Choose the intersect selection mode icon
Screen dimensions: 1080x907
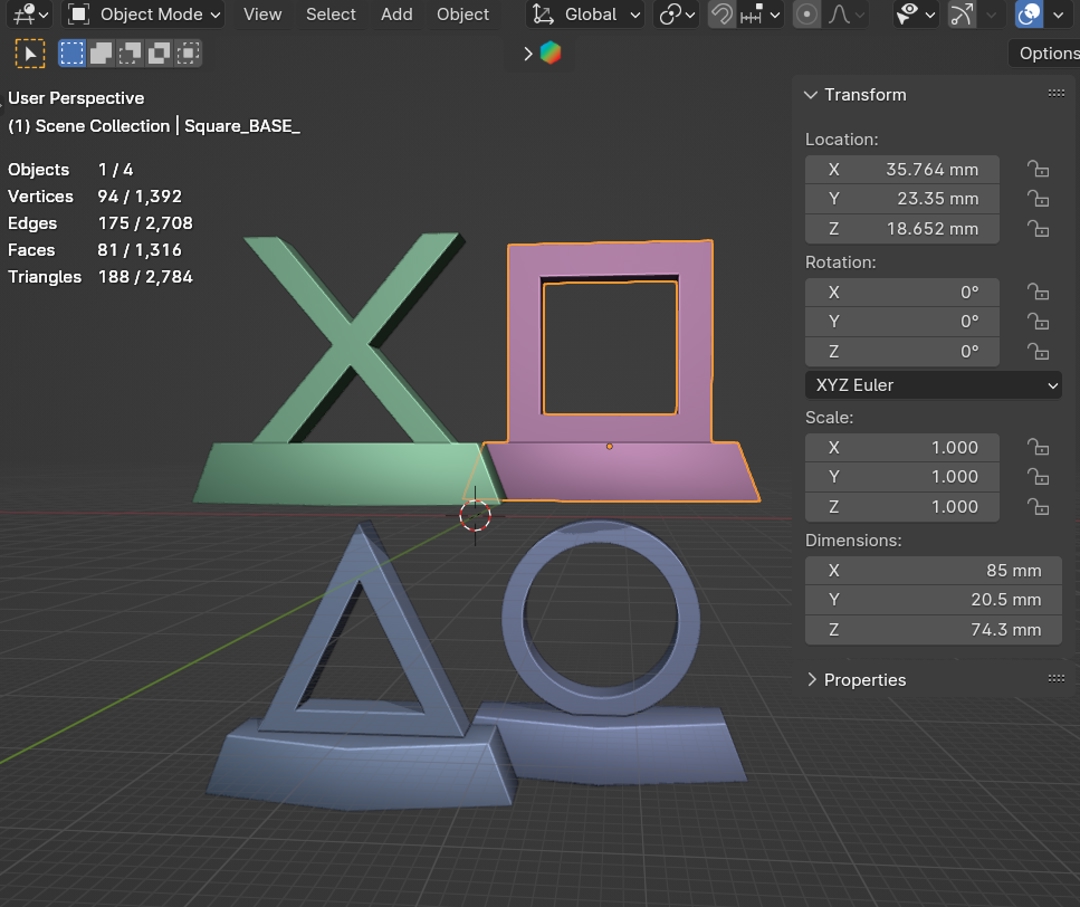tap(188, 54)
